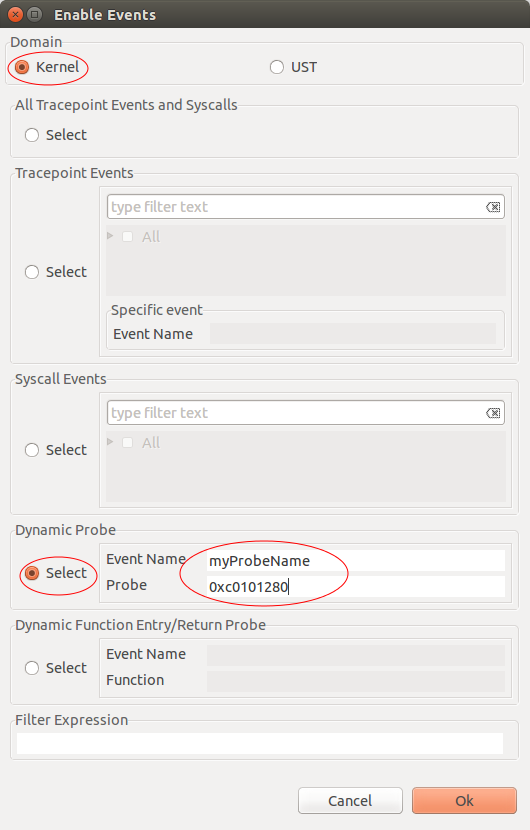Click the Probe address field containing 0xc0101280
This screenshot has height=830, width=530.
click(x=355, y=587)
